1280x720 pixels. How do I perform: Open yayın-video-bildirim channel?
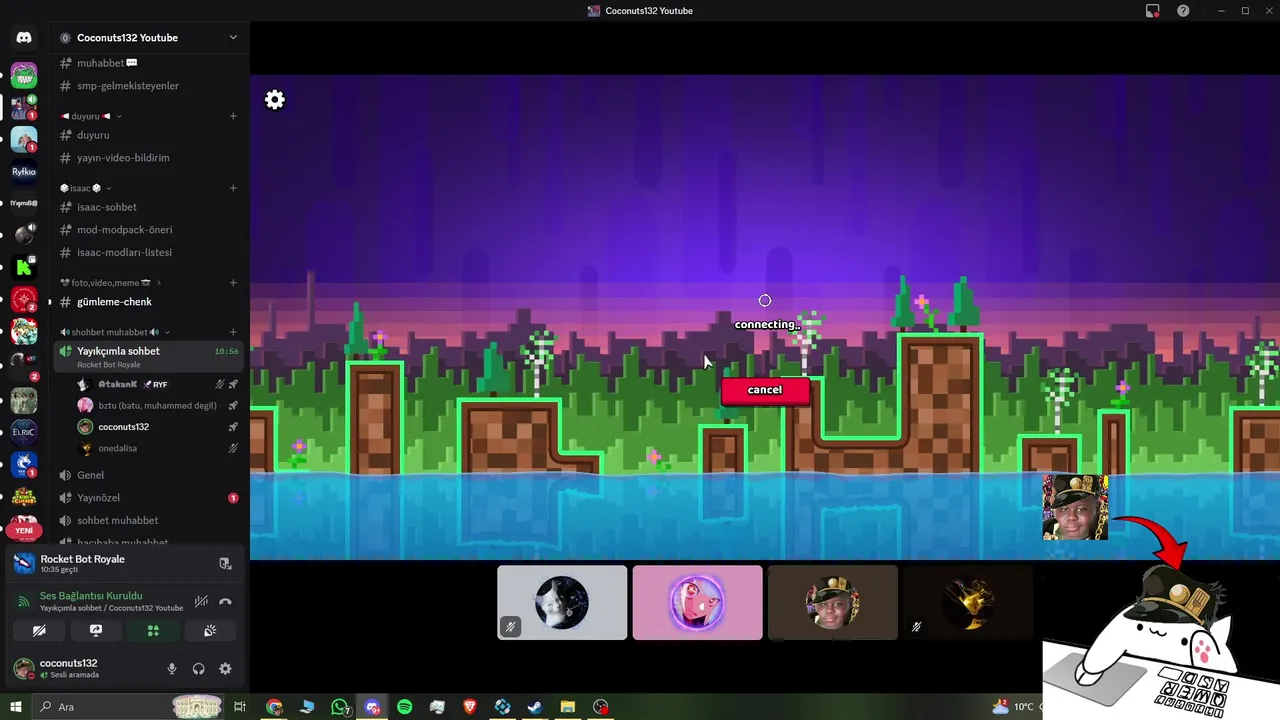pyautogui.click(x=149, y=158)
